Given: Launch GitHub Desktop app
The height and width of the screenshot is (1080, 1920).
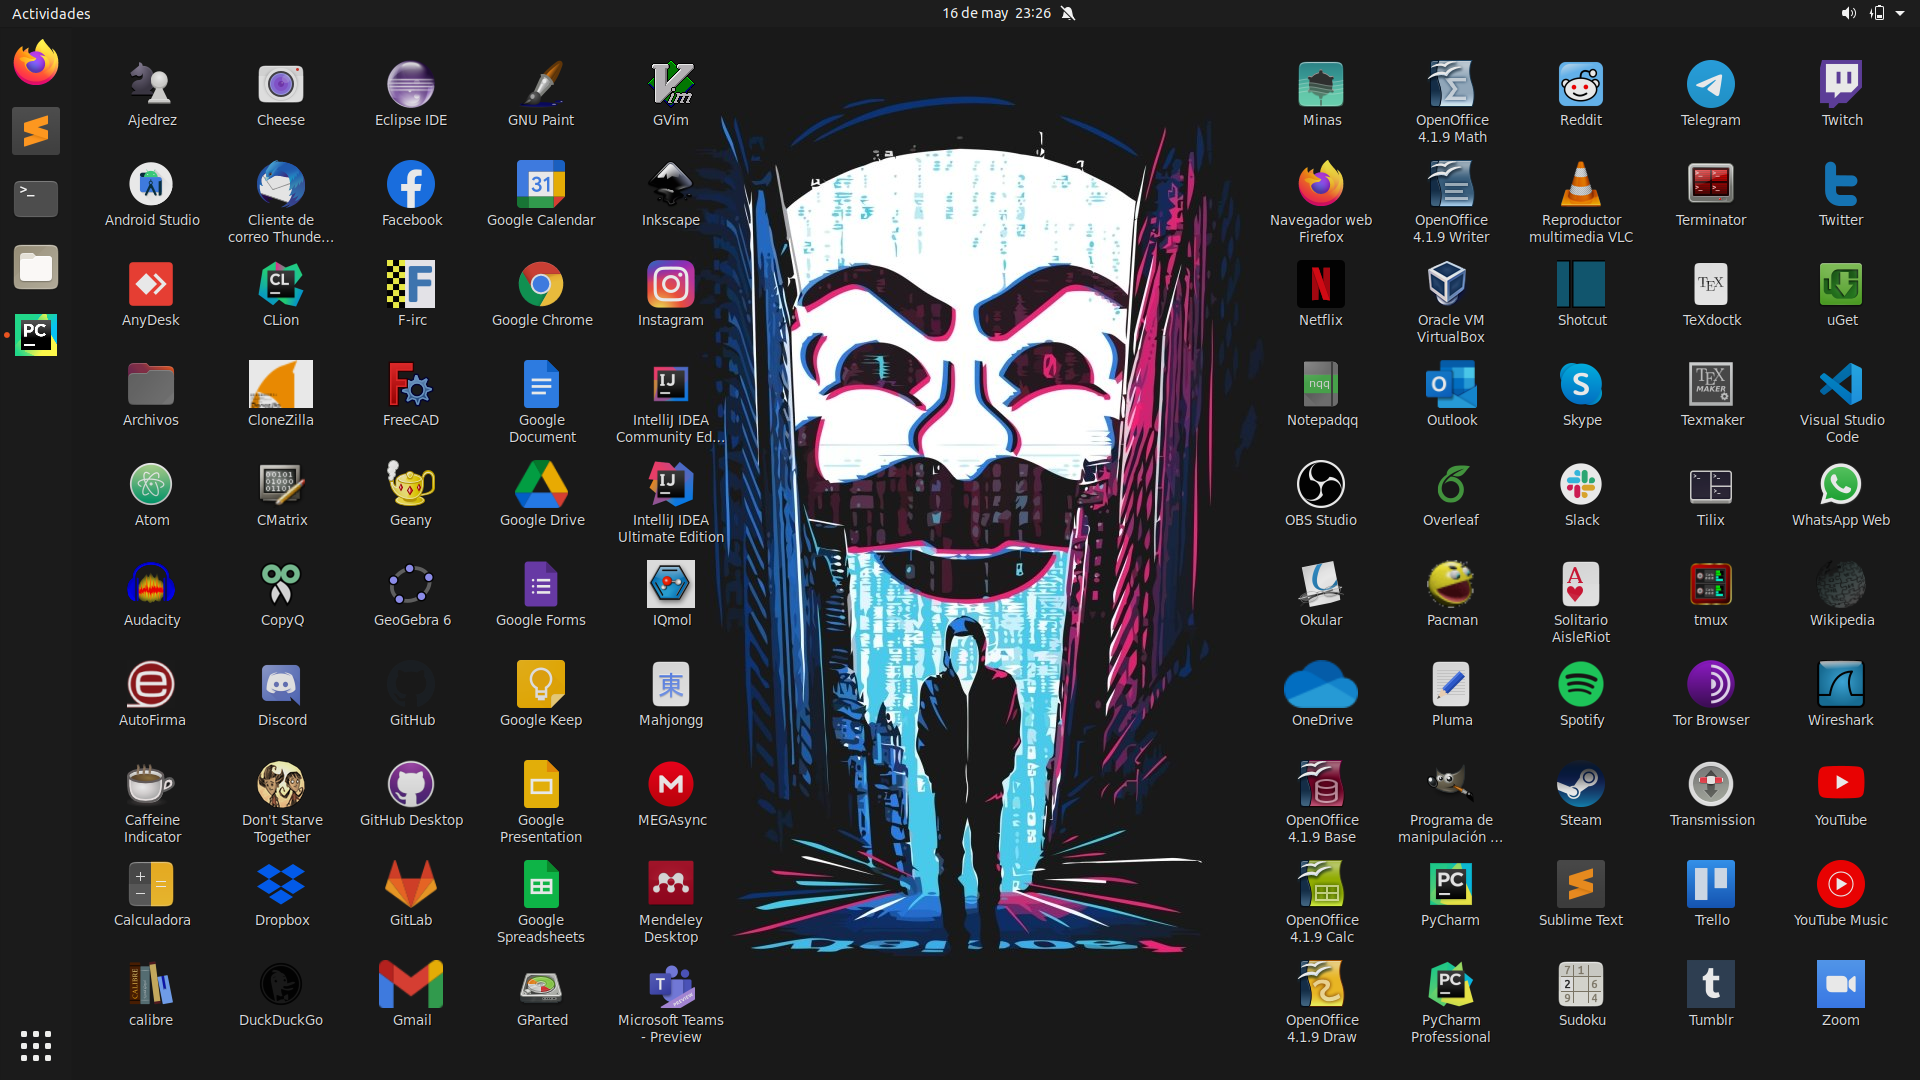Looking at the screenshot, I should point(411,786).
